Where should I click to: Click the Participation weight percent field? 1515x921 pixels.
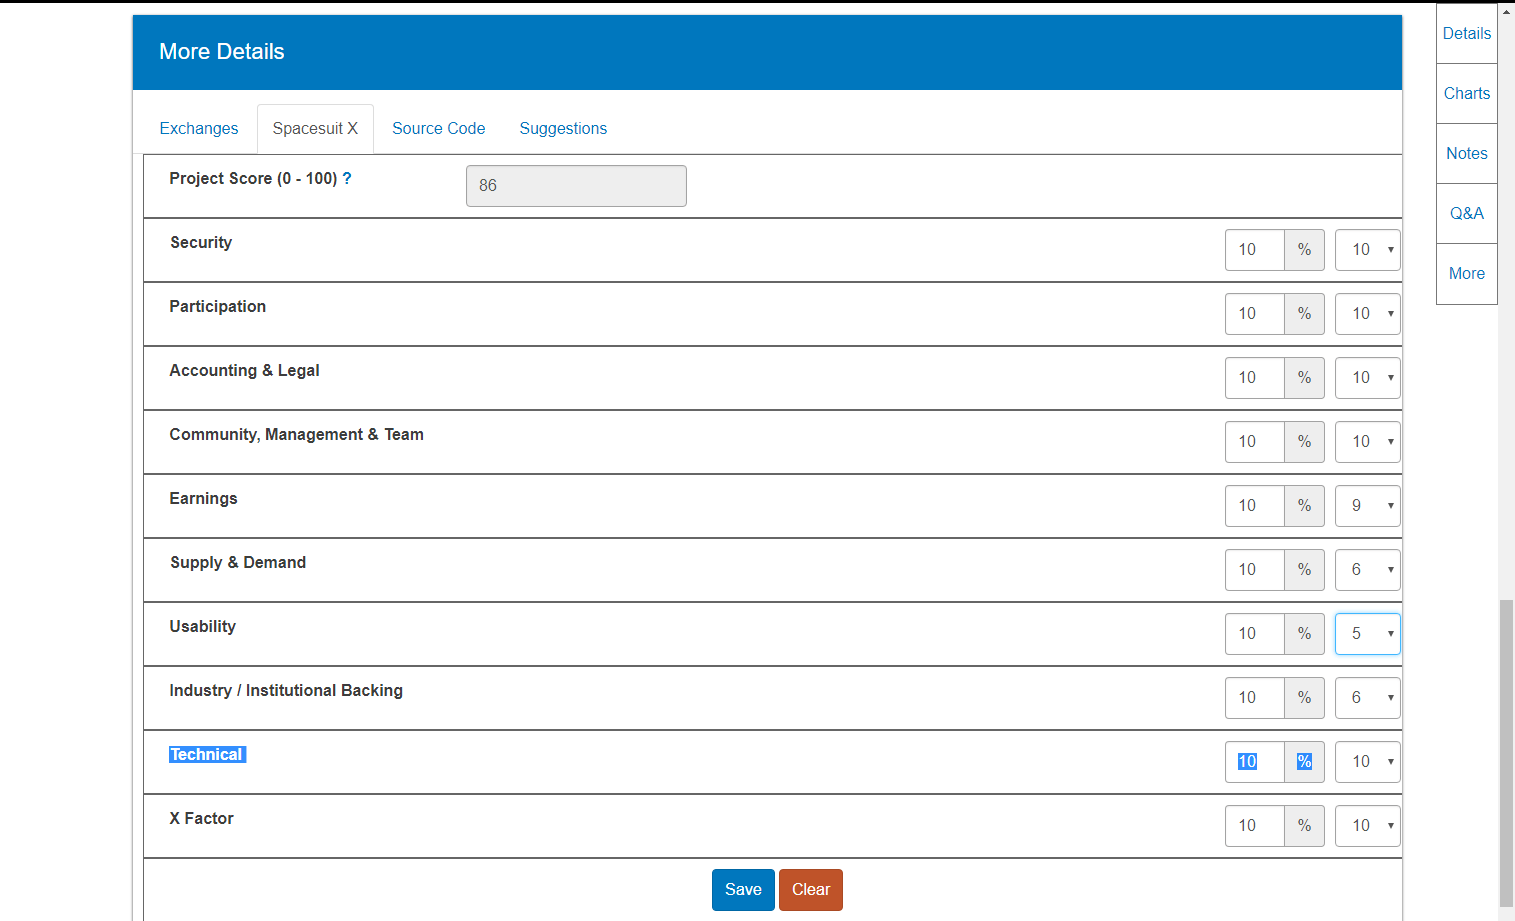1255,314
